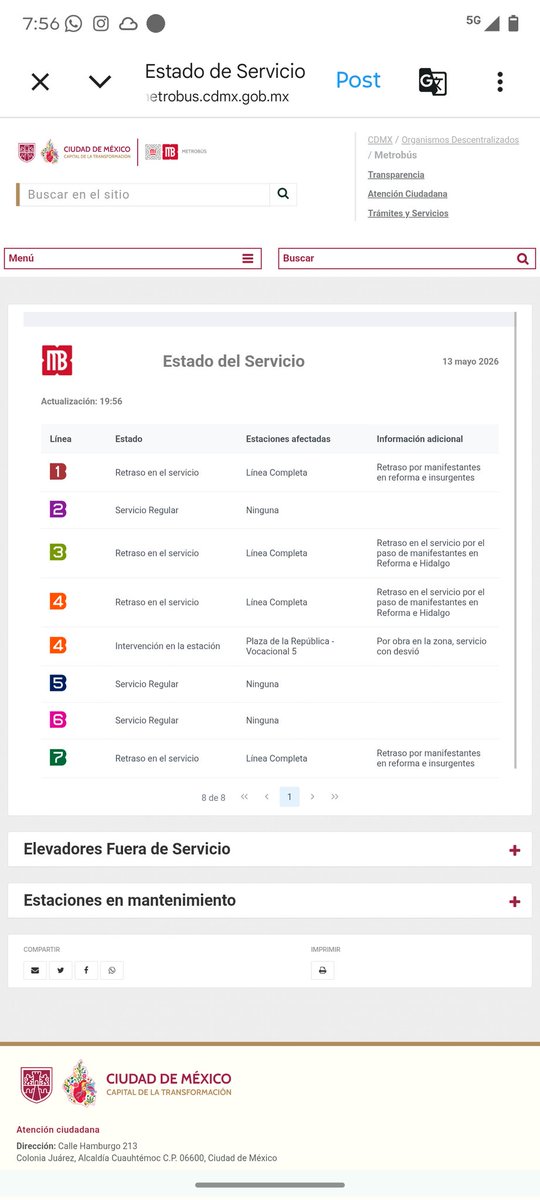This screenshot has width=540, height=1200.
Task: Click Línea column header
Action: point(61,439)
